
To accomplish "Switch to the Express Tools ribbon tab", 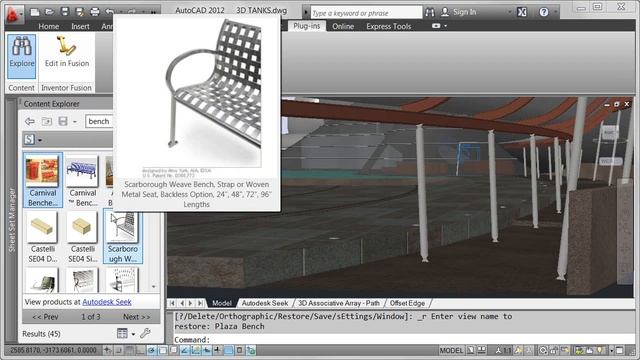I will pos(389,26).
